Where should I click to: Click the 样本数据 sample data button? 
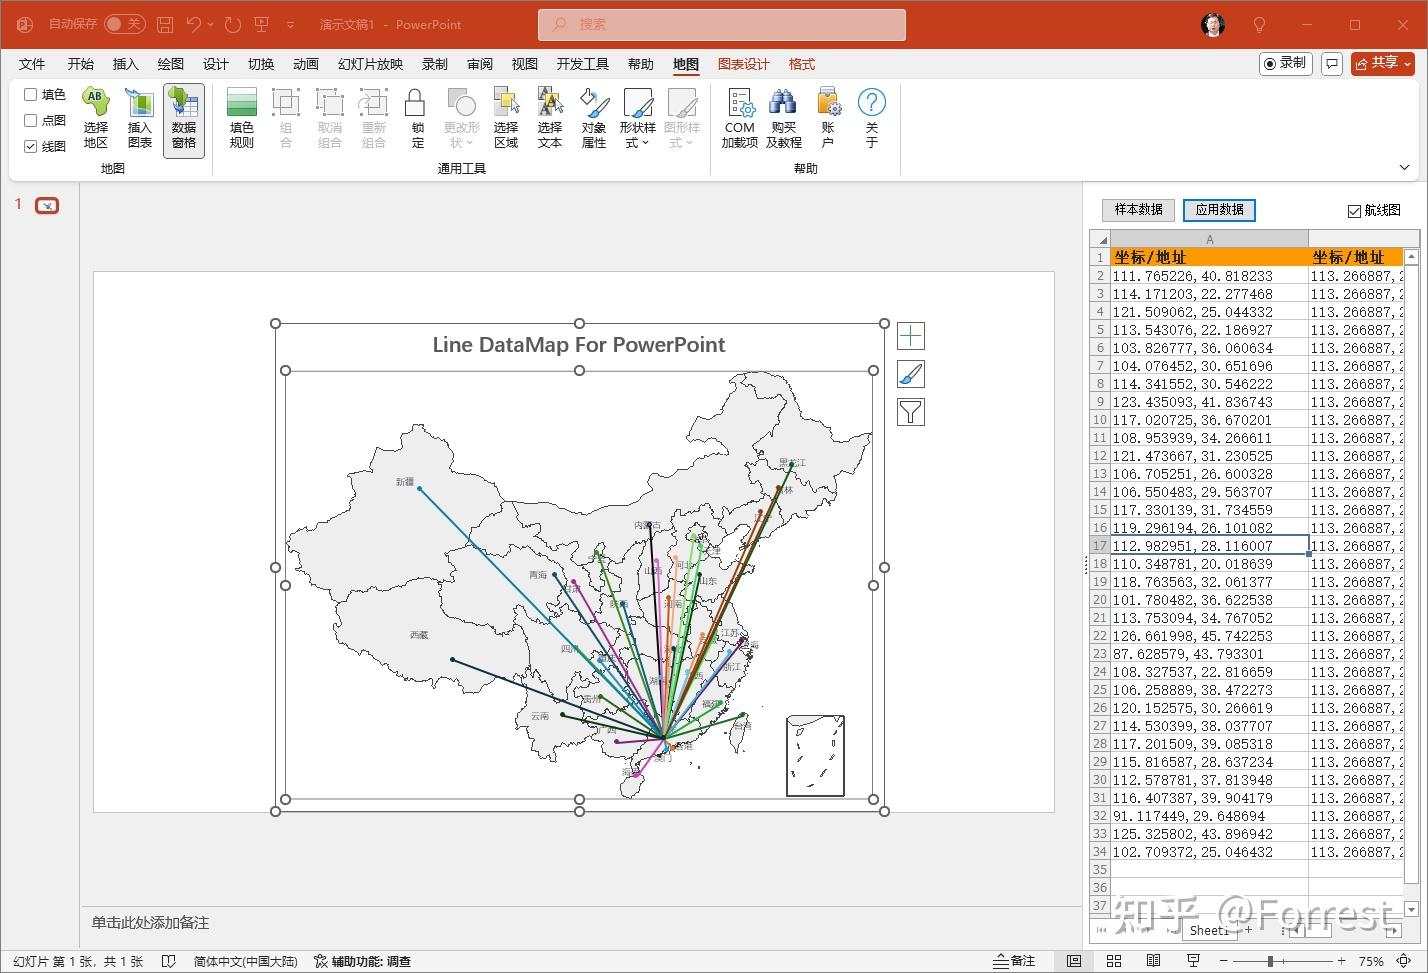(1137, 209)
